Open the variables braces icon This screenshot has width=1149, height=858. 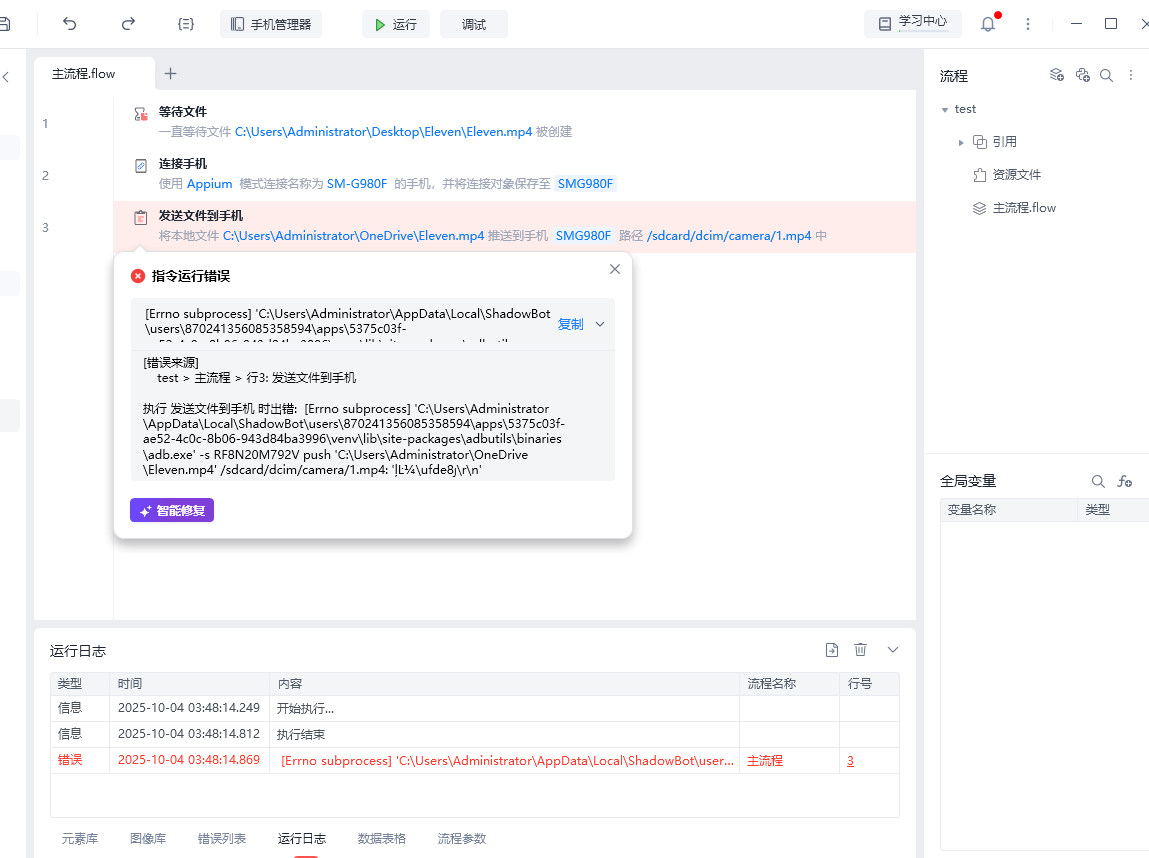(x=186, y=24)
